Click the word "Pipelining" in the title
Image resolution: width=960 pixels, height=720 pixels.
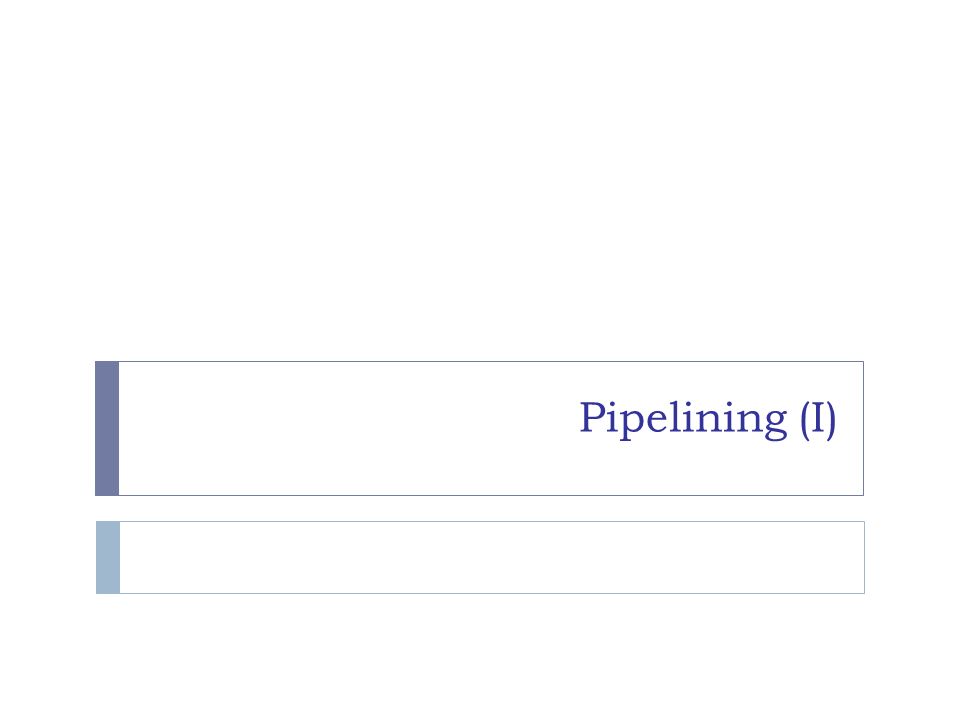point(683,420)
